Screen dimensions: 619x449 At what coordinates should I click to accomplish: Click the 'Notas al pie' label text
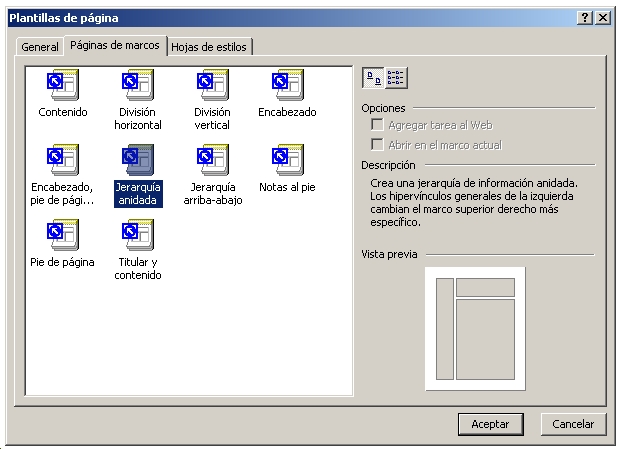coord(287,187)
